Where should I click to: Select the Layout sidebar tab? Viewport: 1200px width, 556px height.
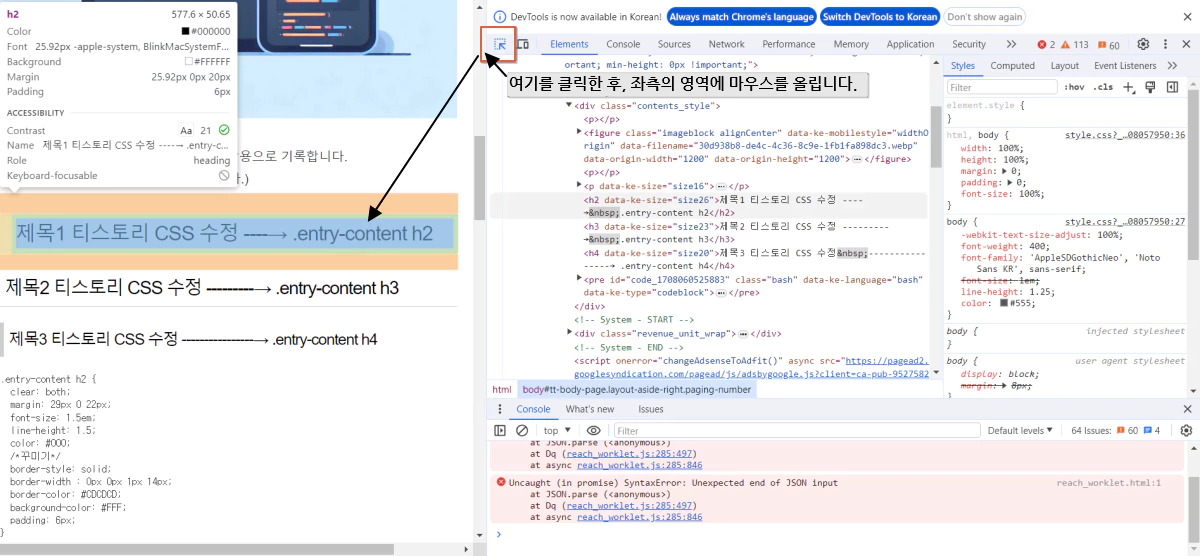click(1064, 65)
